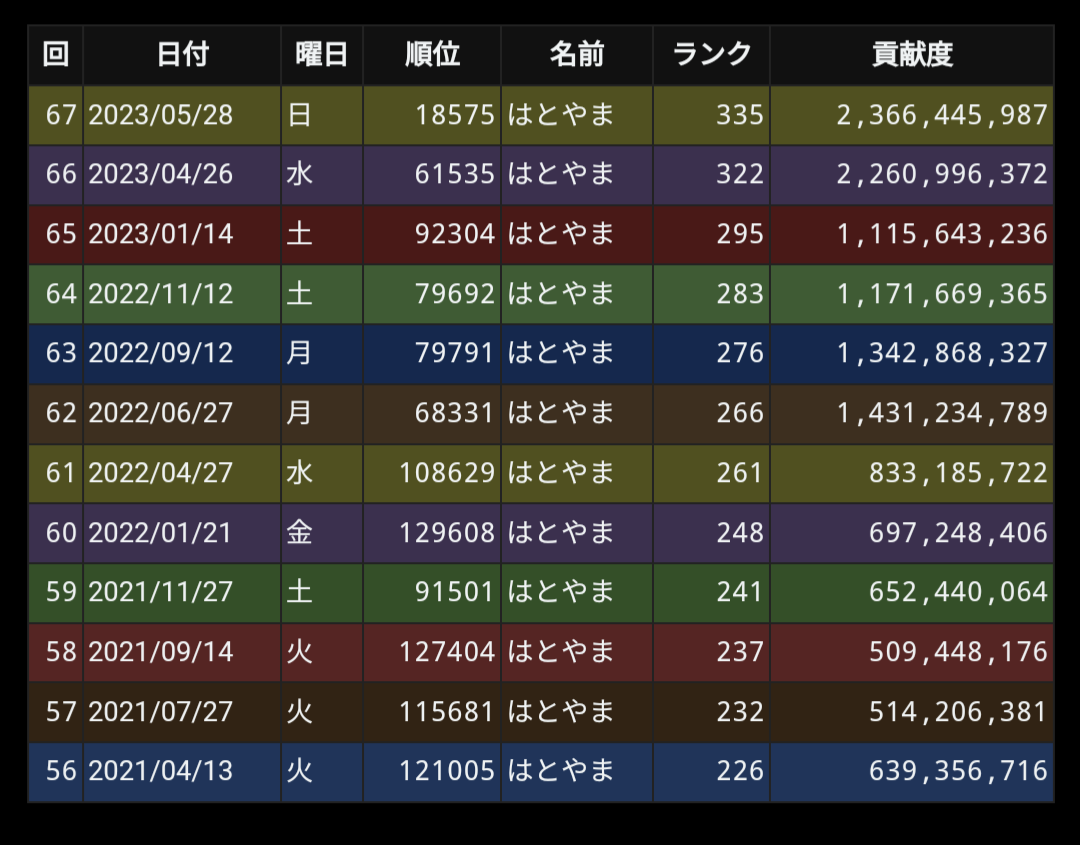This screenshot has width=1080, height=845.
Task: Click round number 65 cell
Action: (60, 234)
